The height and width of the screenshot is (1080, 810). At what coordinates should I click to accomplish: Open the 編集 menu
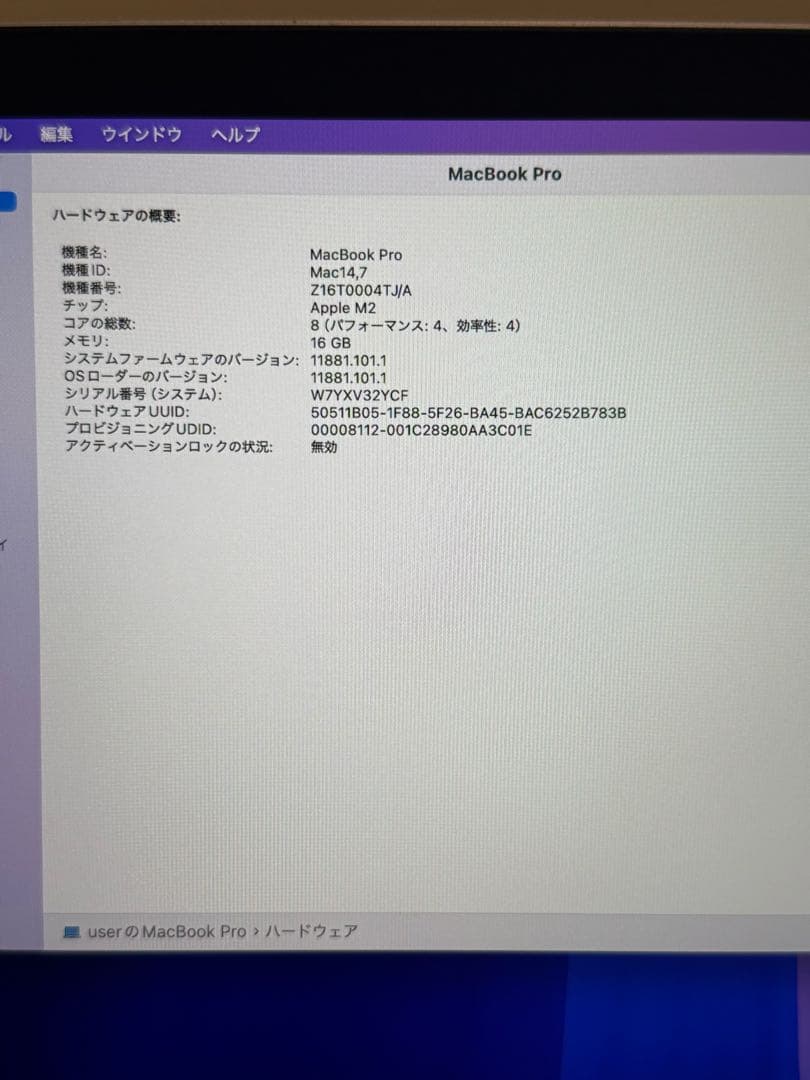tap(56, 135)
